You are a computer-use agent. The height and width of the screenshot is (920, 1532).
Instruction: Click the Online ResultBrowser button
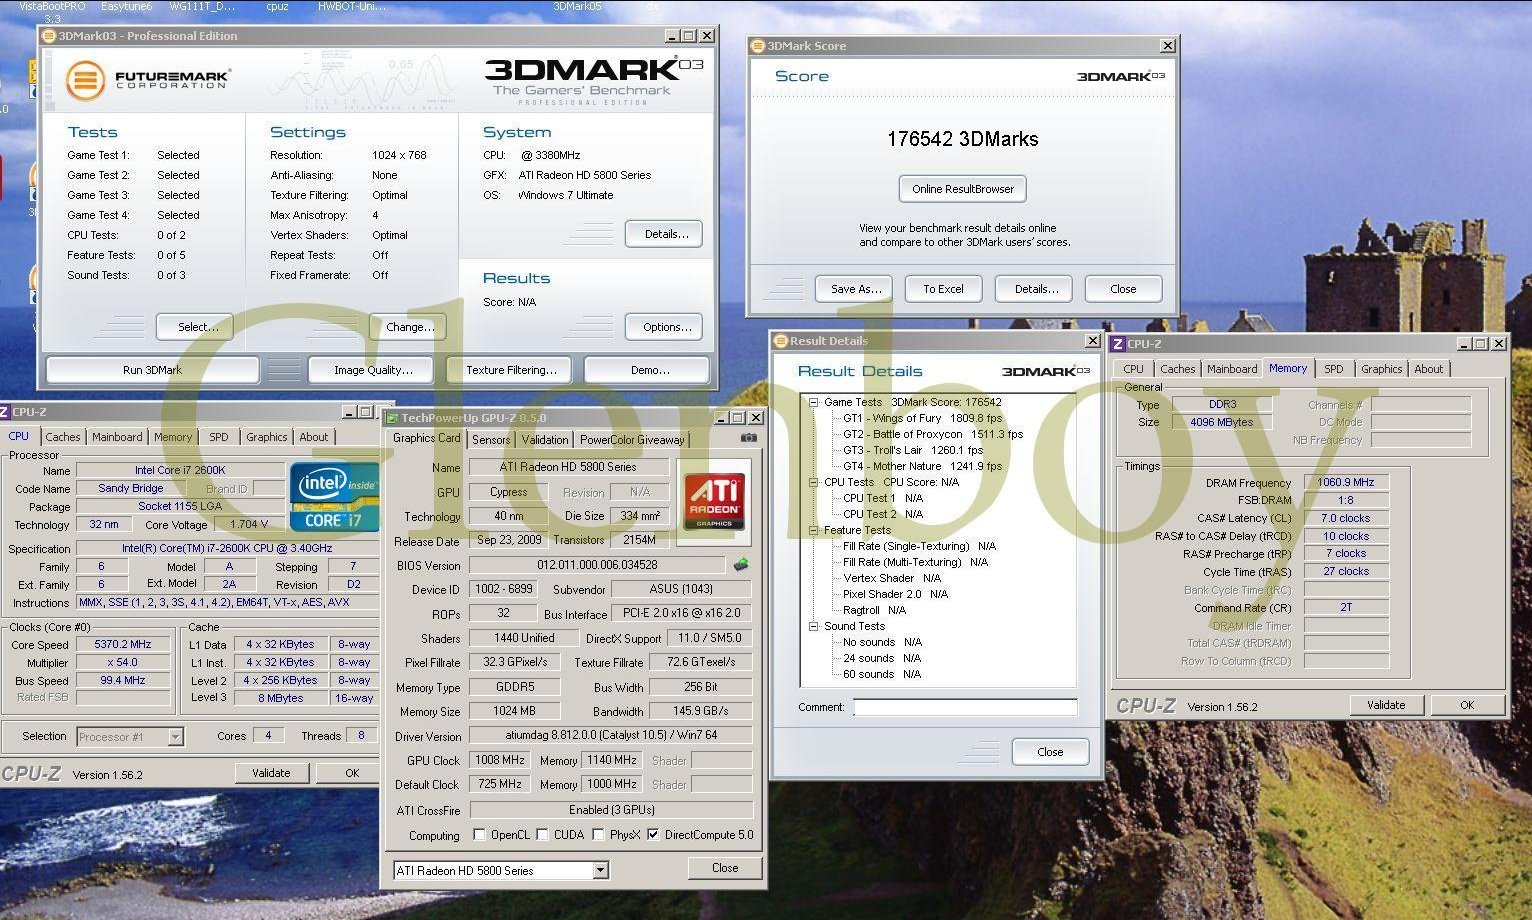coord(962,189)
